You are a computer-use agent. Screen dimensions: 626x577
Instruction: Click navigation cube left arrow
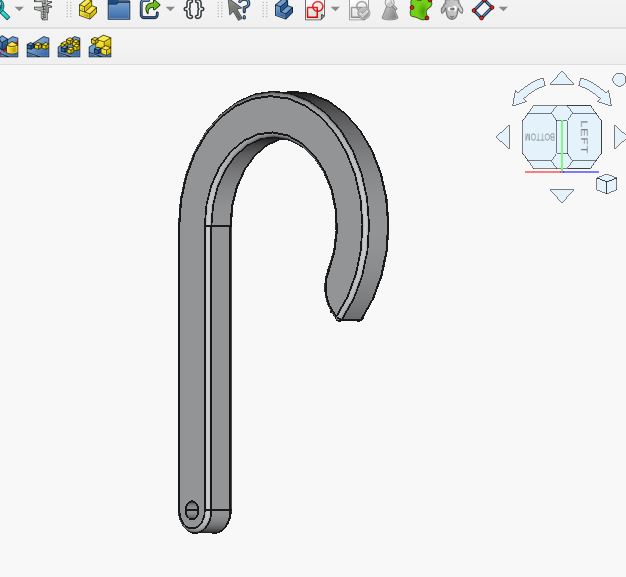click(x=503, y=137)
